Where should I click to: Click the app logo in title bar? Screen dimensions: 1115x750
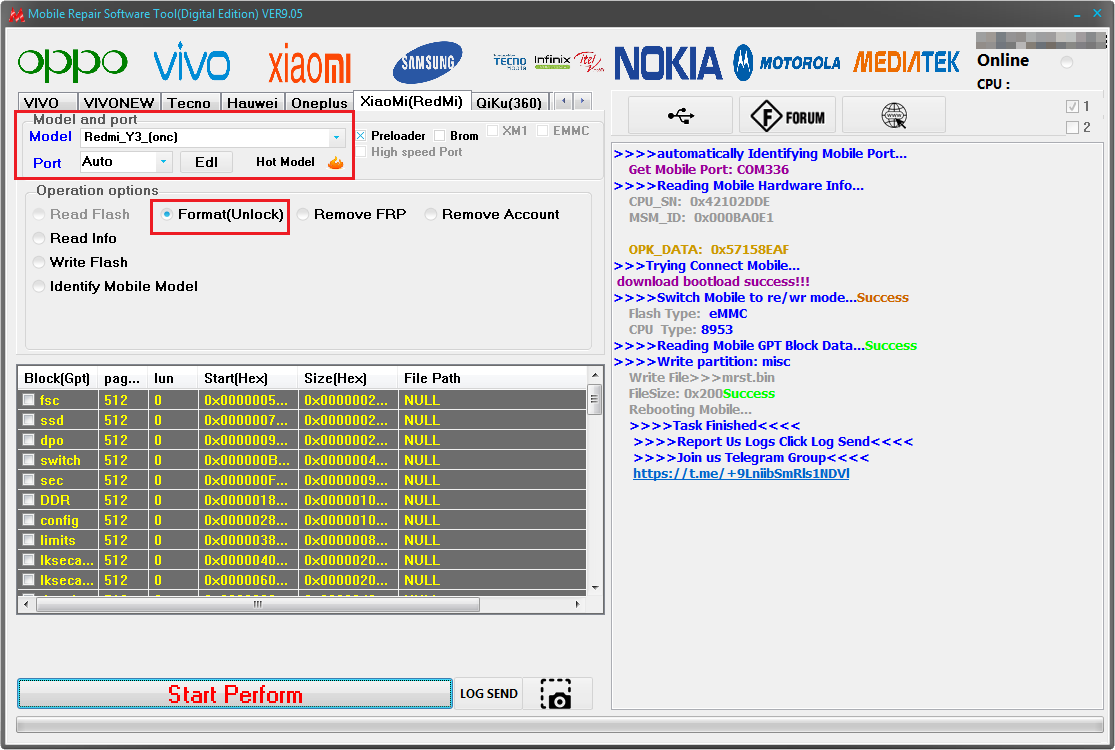pyautogui.click(x=16, y=14)
